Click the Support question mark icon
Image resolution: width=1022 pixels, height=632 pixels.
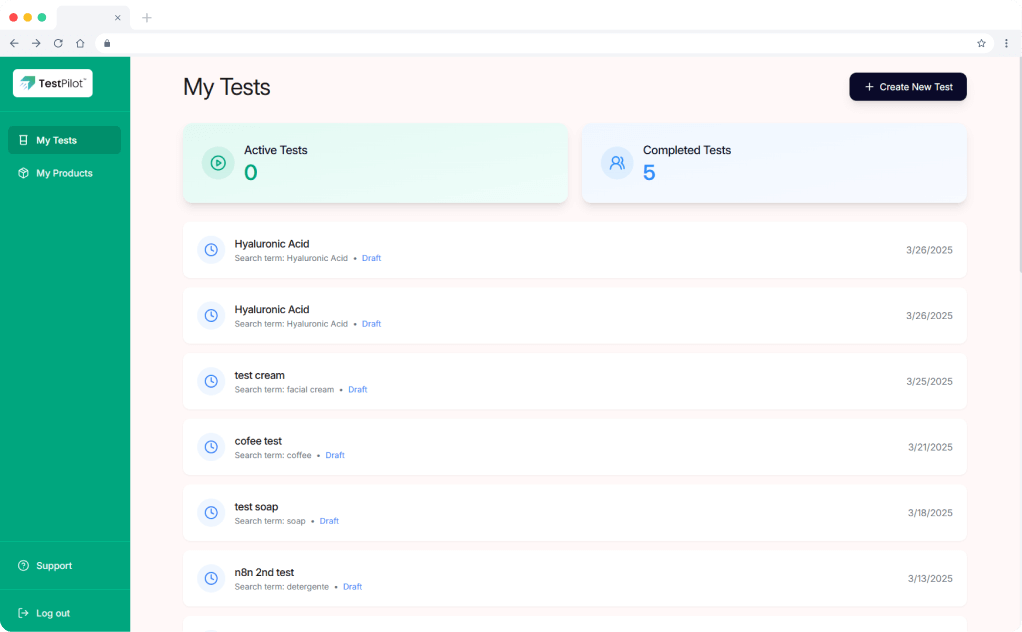(23, 566)
